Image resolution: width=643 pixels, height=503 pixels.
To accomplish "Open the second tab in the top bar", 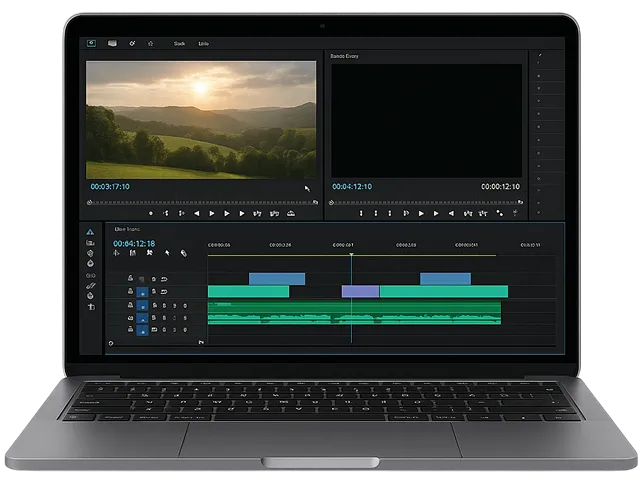I will point(112,43).
